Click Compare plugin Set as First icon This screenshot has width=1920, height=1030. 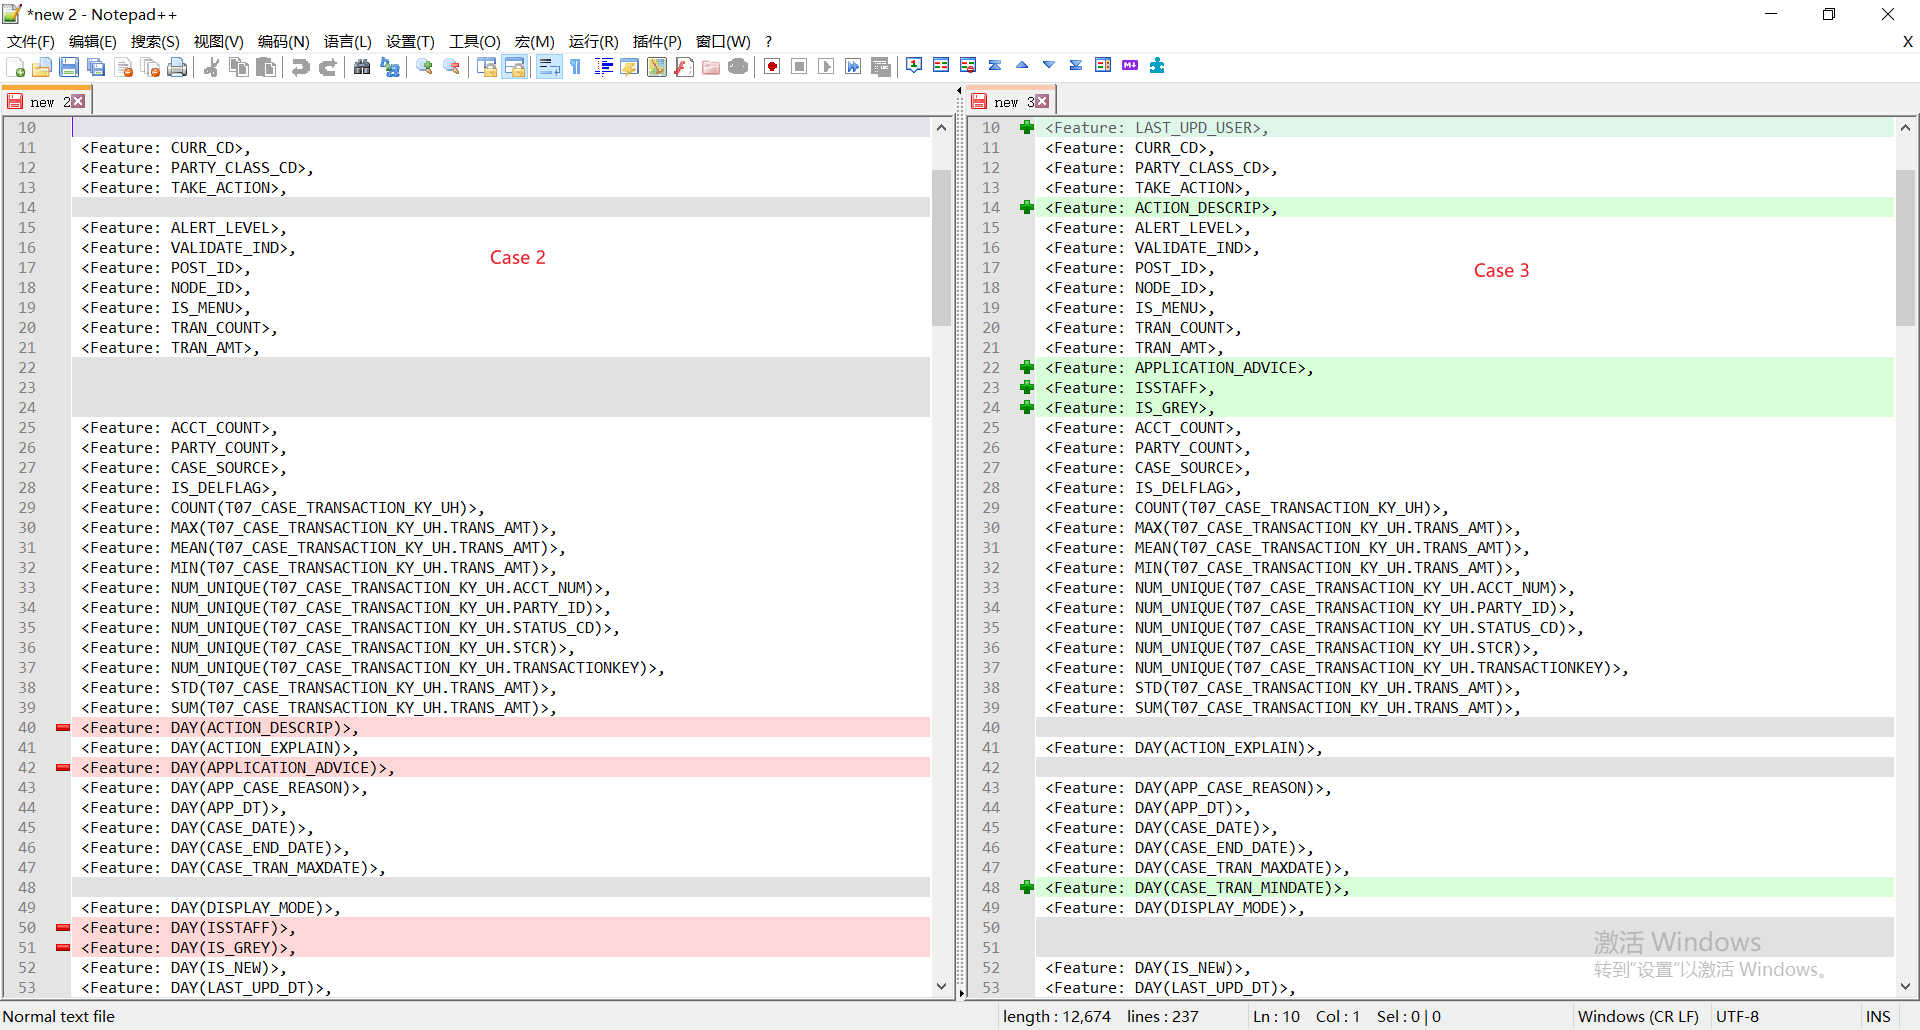tap(914, 65)
